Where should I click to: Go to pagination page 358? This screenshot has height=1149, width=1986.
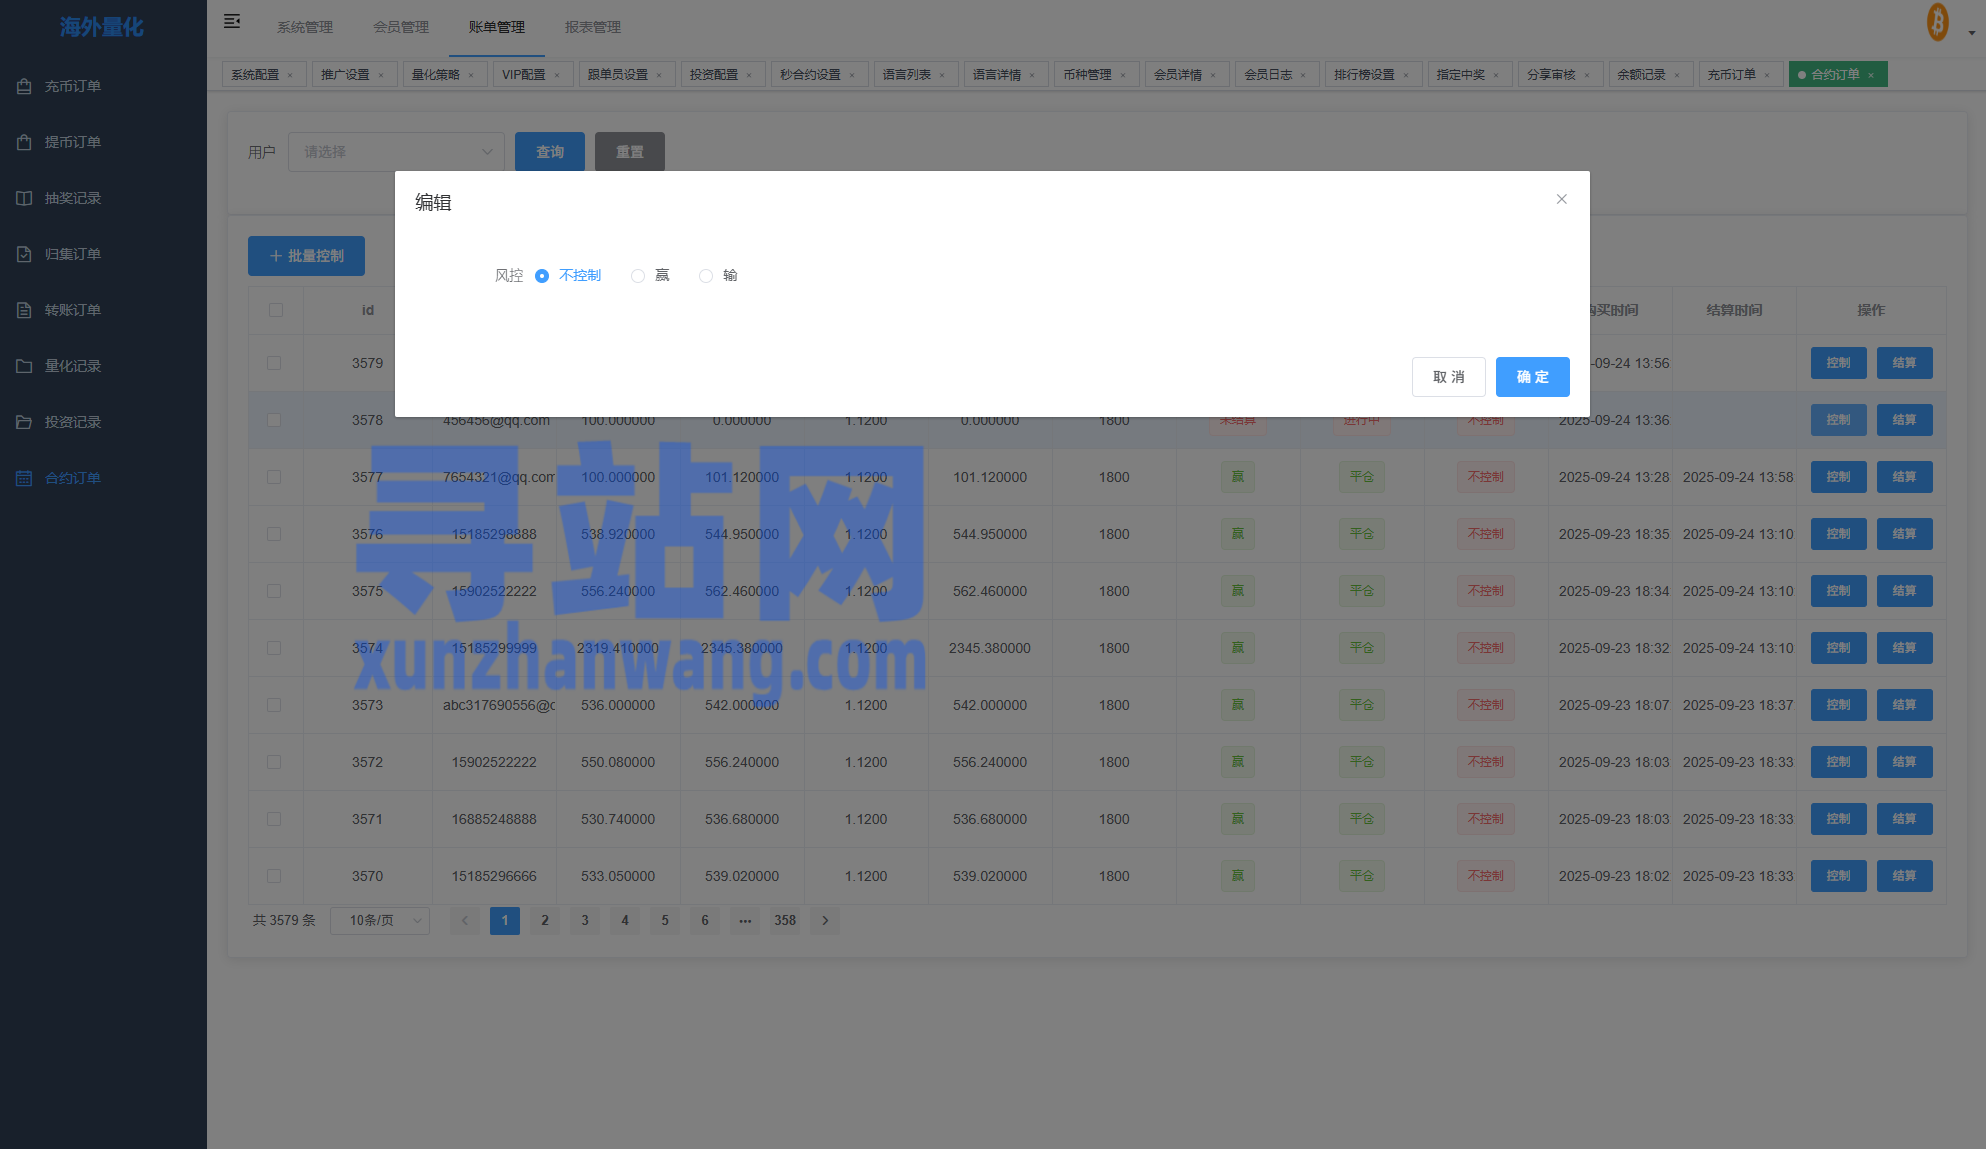click(785, 920)
